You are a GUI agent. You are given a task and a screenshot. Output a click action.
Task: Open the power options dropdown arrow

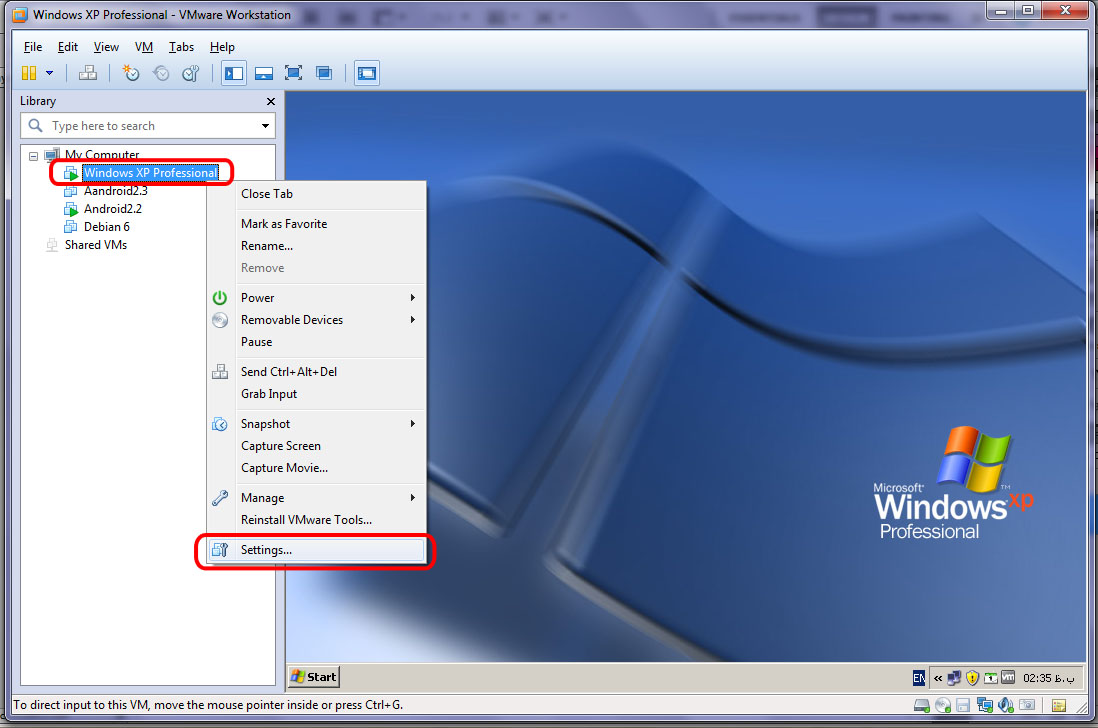pyautogui.click(x=49, y=73)
